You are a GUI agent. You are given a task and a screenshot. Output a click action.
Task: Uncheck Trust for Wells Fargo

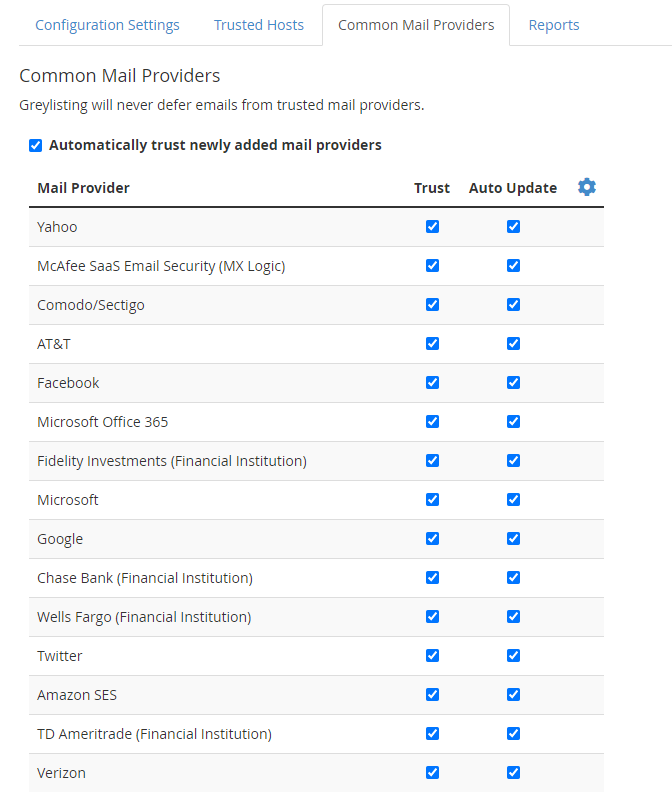[x=433, y=616]
